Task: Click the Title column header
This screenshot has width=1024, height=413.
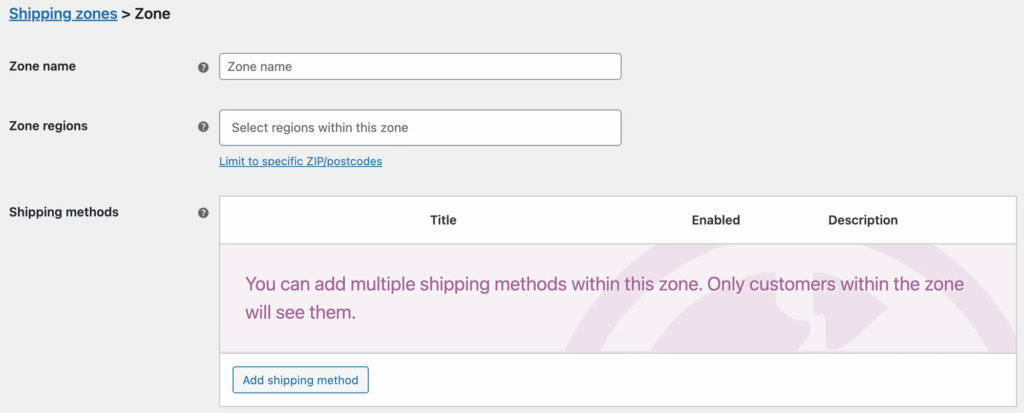Action: (443, 220)
